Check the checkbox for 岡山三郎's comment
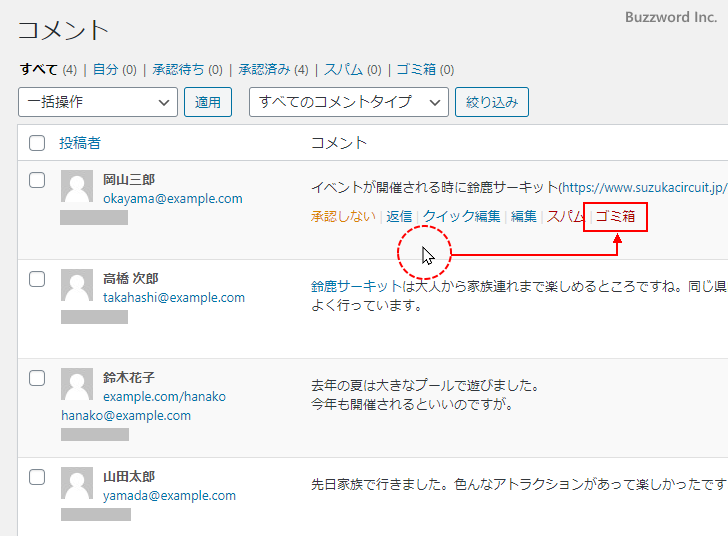Image resolution: width=728 pixels, height=536 pixels. 37,180
